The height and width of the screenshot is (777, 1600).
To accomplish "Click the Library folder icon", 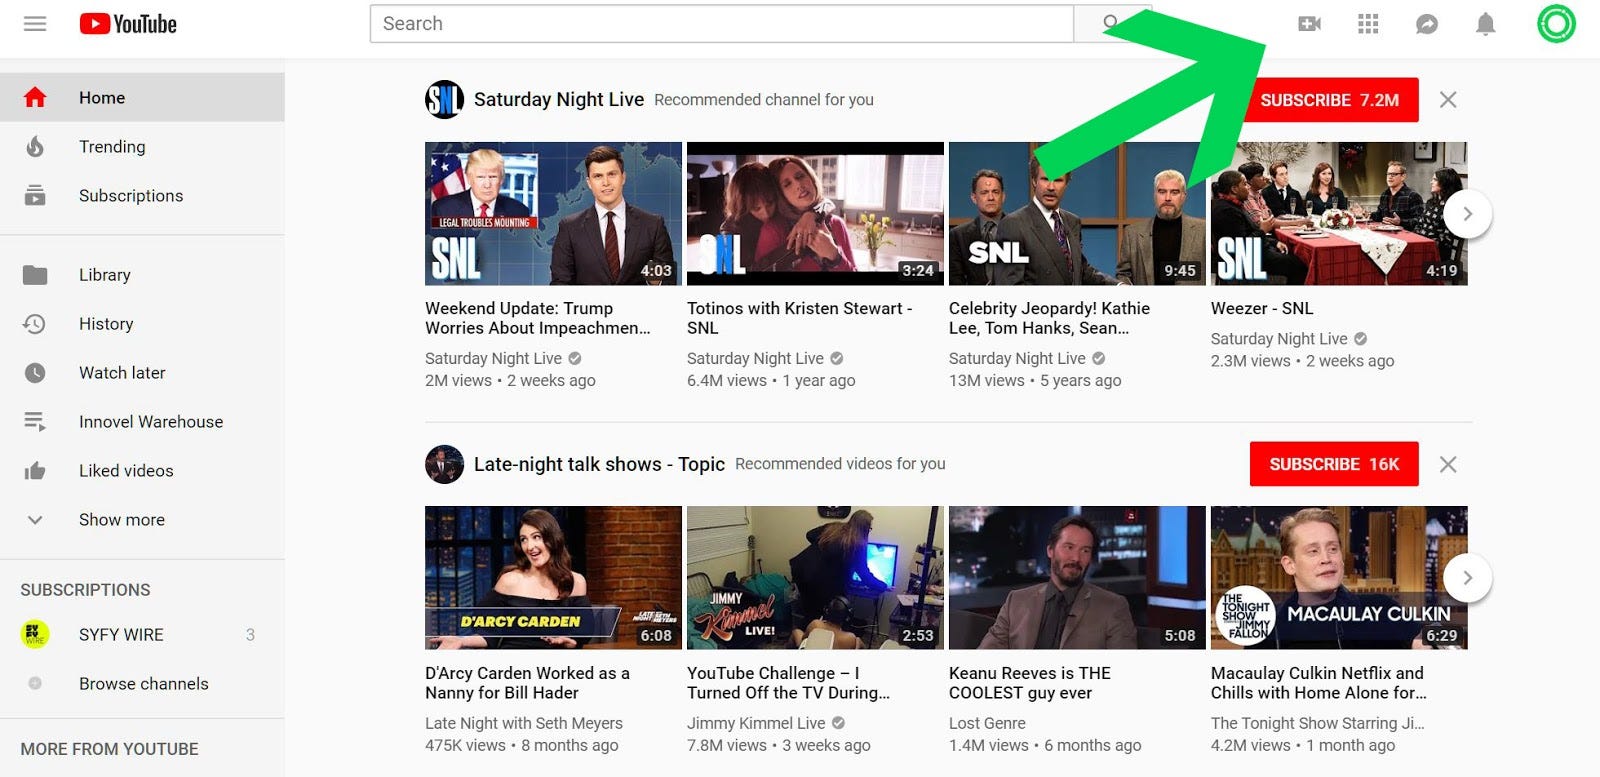I will pos(35,274).
